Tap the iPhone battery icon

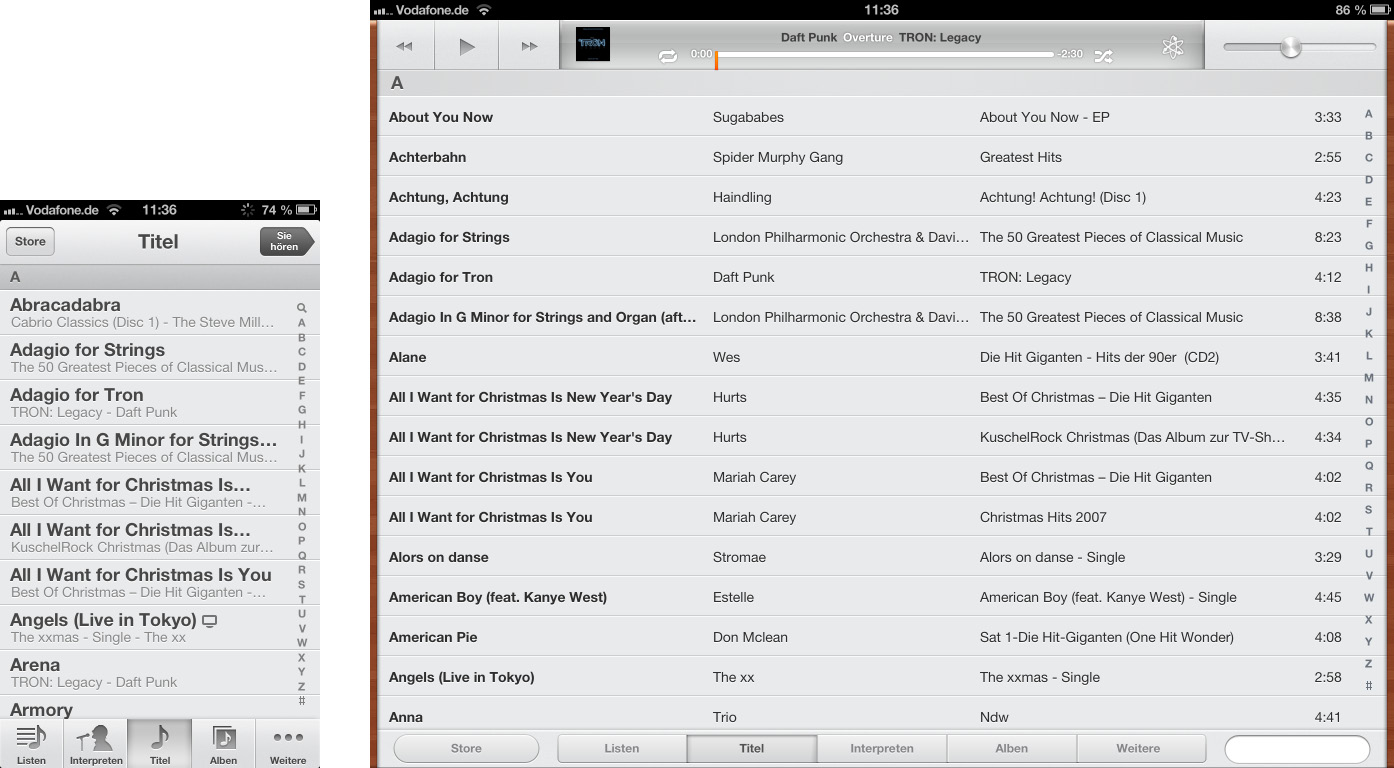click(x=307, y=210)
